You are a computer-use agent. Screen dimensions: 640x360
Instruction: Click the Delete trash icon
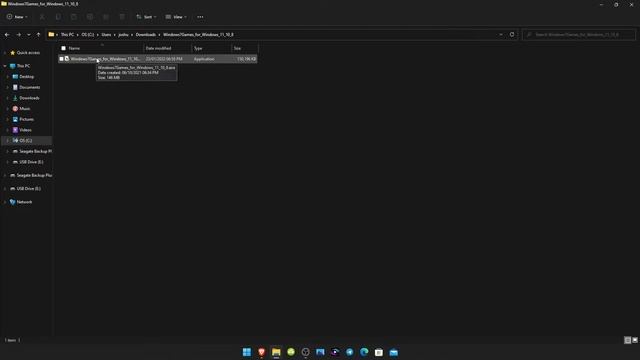pyautogui.click(x=122, y=17)
